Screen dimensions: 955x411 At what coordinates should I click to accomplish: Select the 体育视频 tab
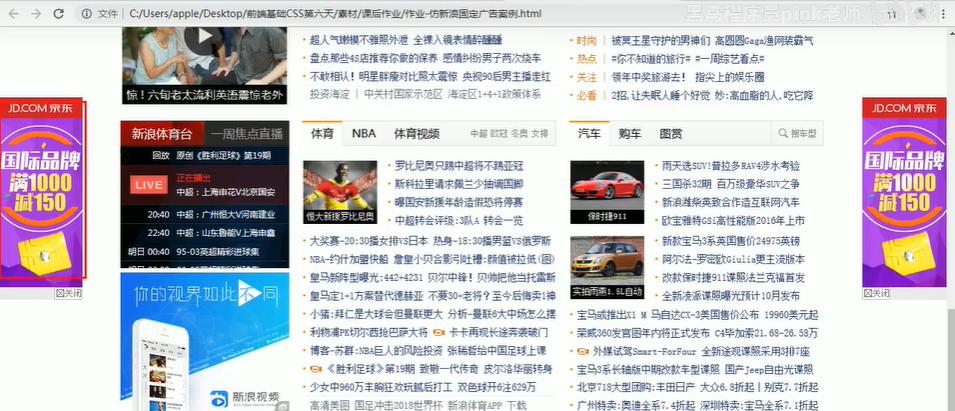417,134
